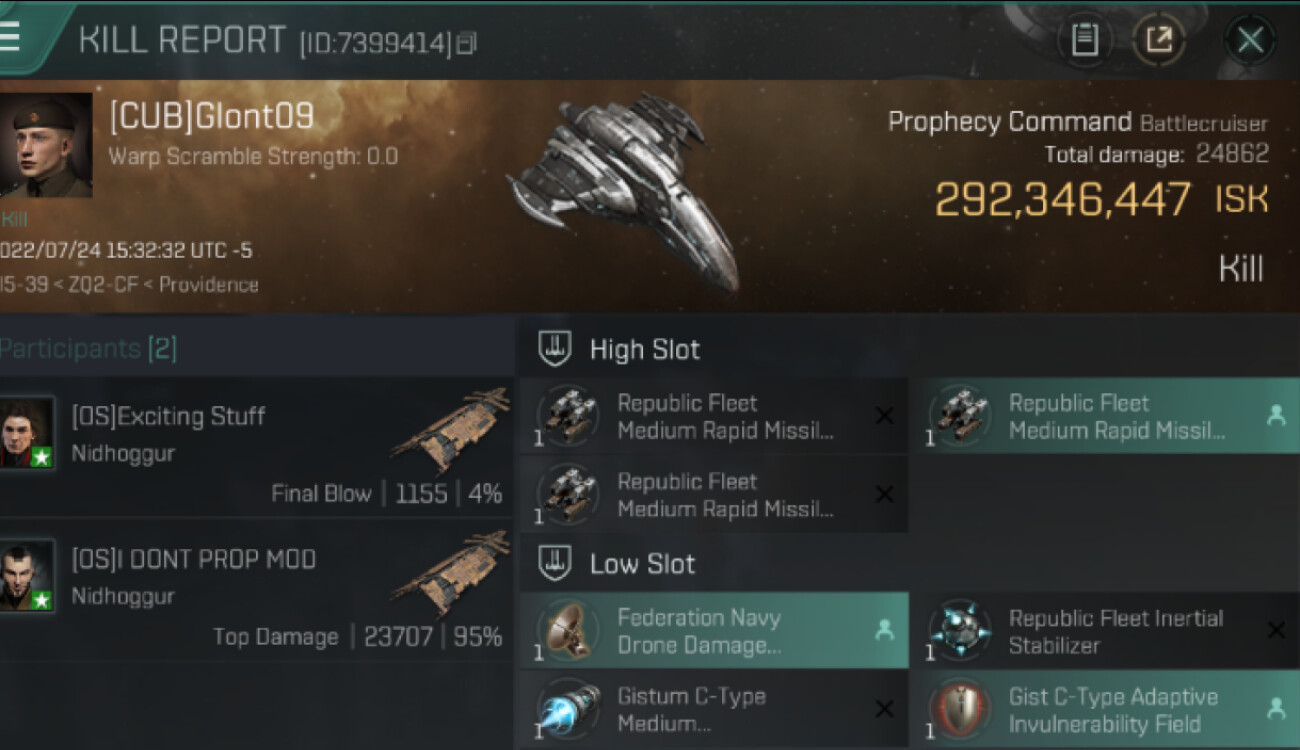Select I DONT PROP MOD's portrait
Image resolution: width=1300 pixels, height=750 pixels.
[x=27, y=575]
